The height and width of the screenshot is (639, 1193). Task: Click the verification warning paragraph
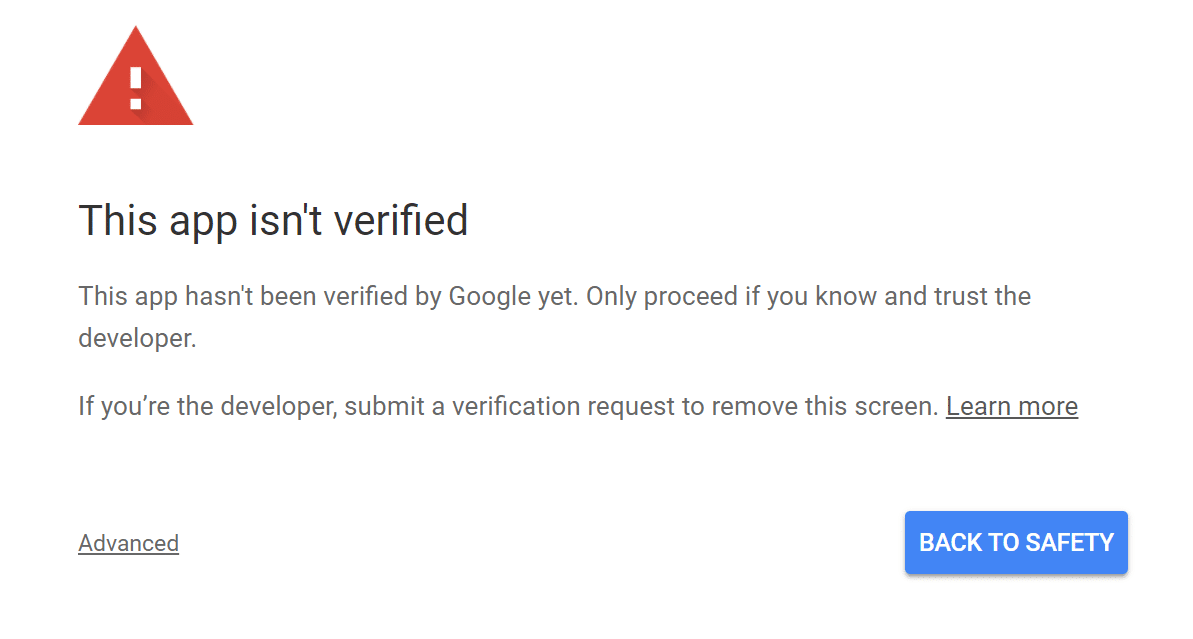(x=554, y=296)
